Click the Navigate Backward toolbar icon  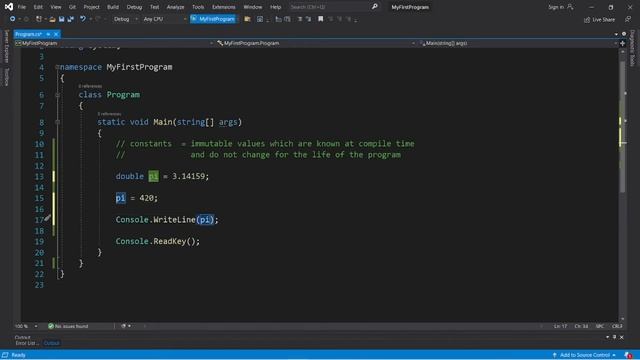pyautogui.click(x=13, y=19)
